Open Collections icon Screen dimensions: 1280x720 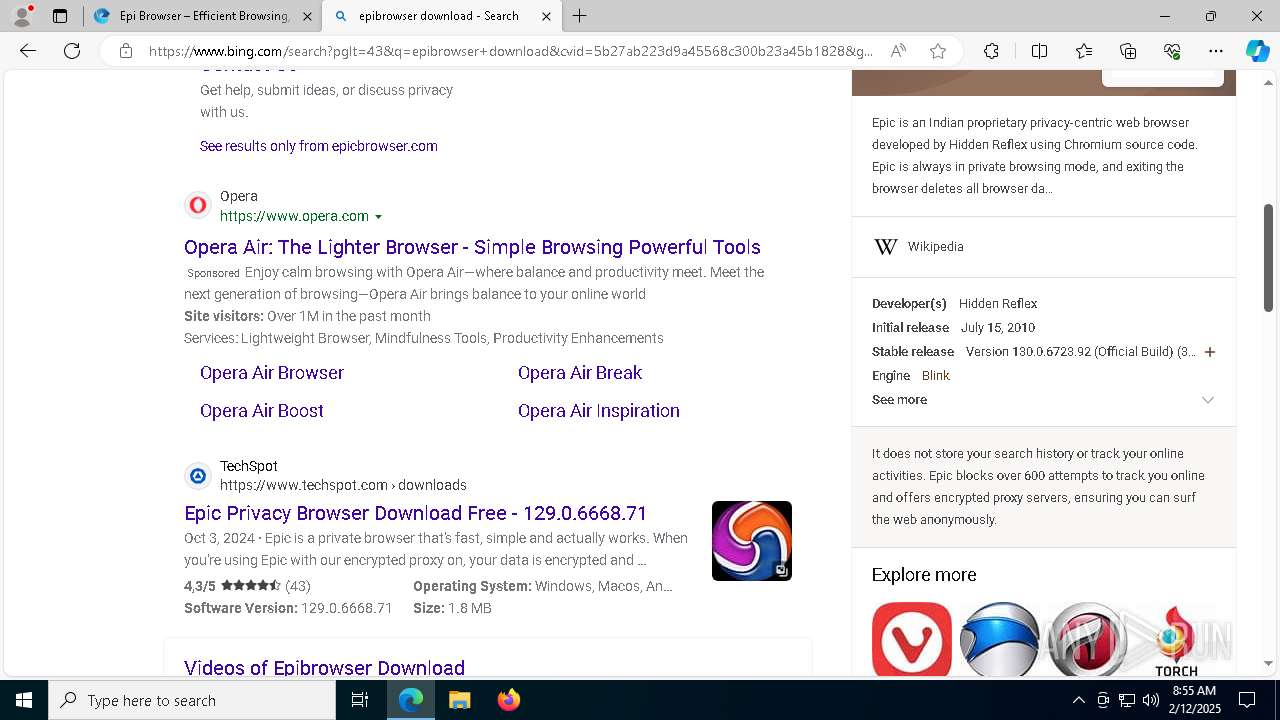click(x=1128, y=51)
